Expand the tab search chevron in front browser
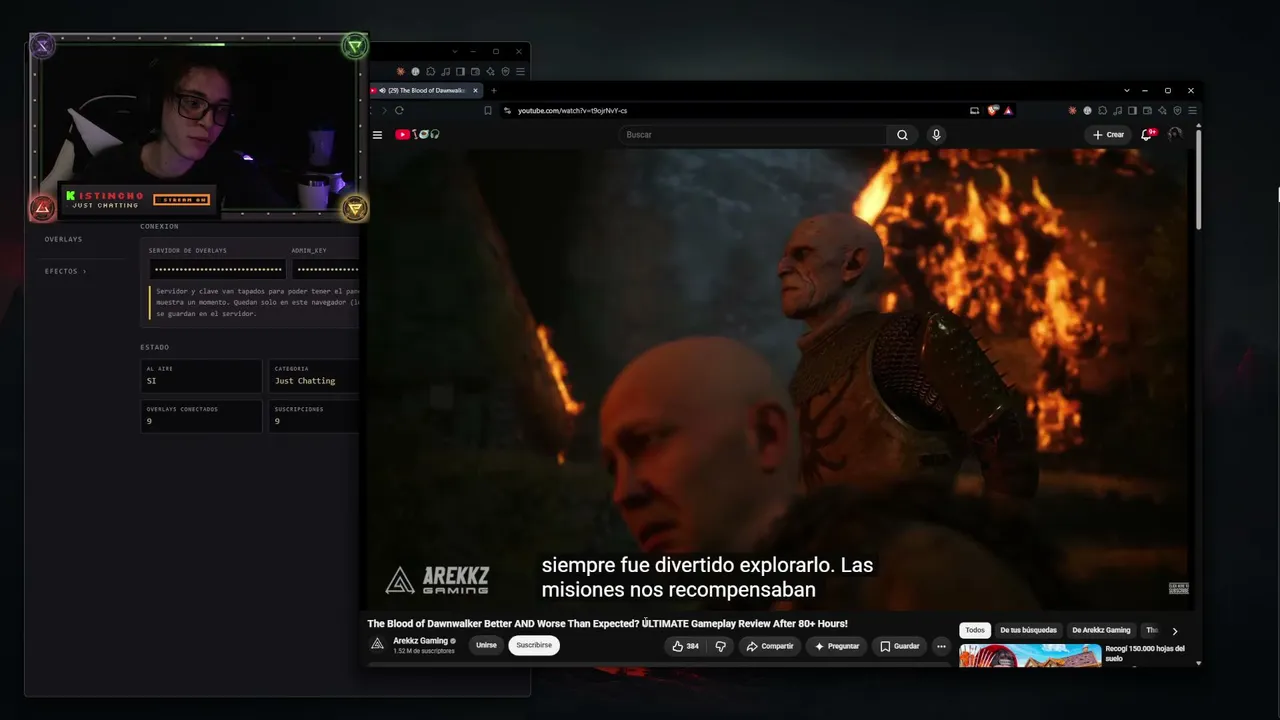Image resolution: width=1280 pixels, height=720 pixels. (x=1127, y=90)
